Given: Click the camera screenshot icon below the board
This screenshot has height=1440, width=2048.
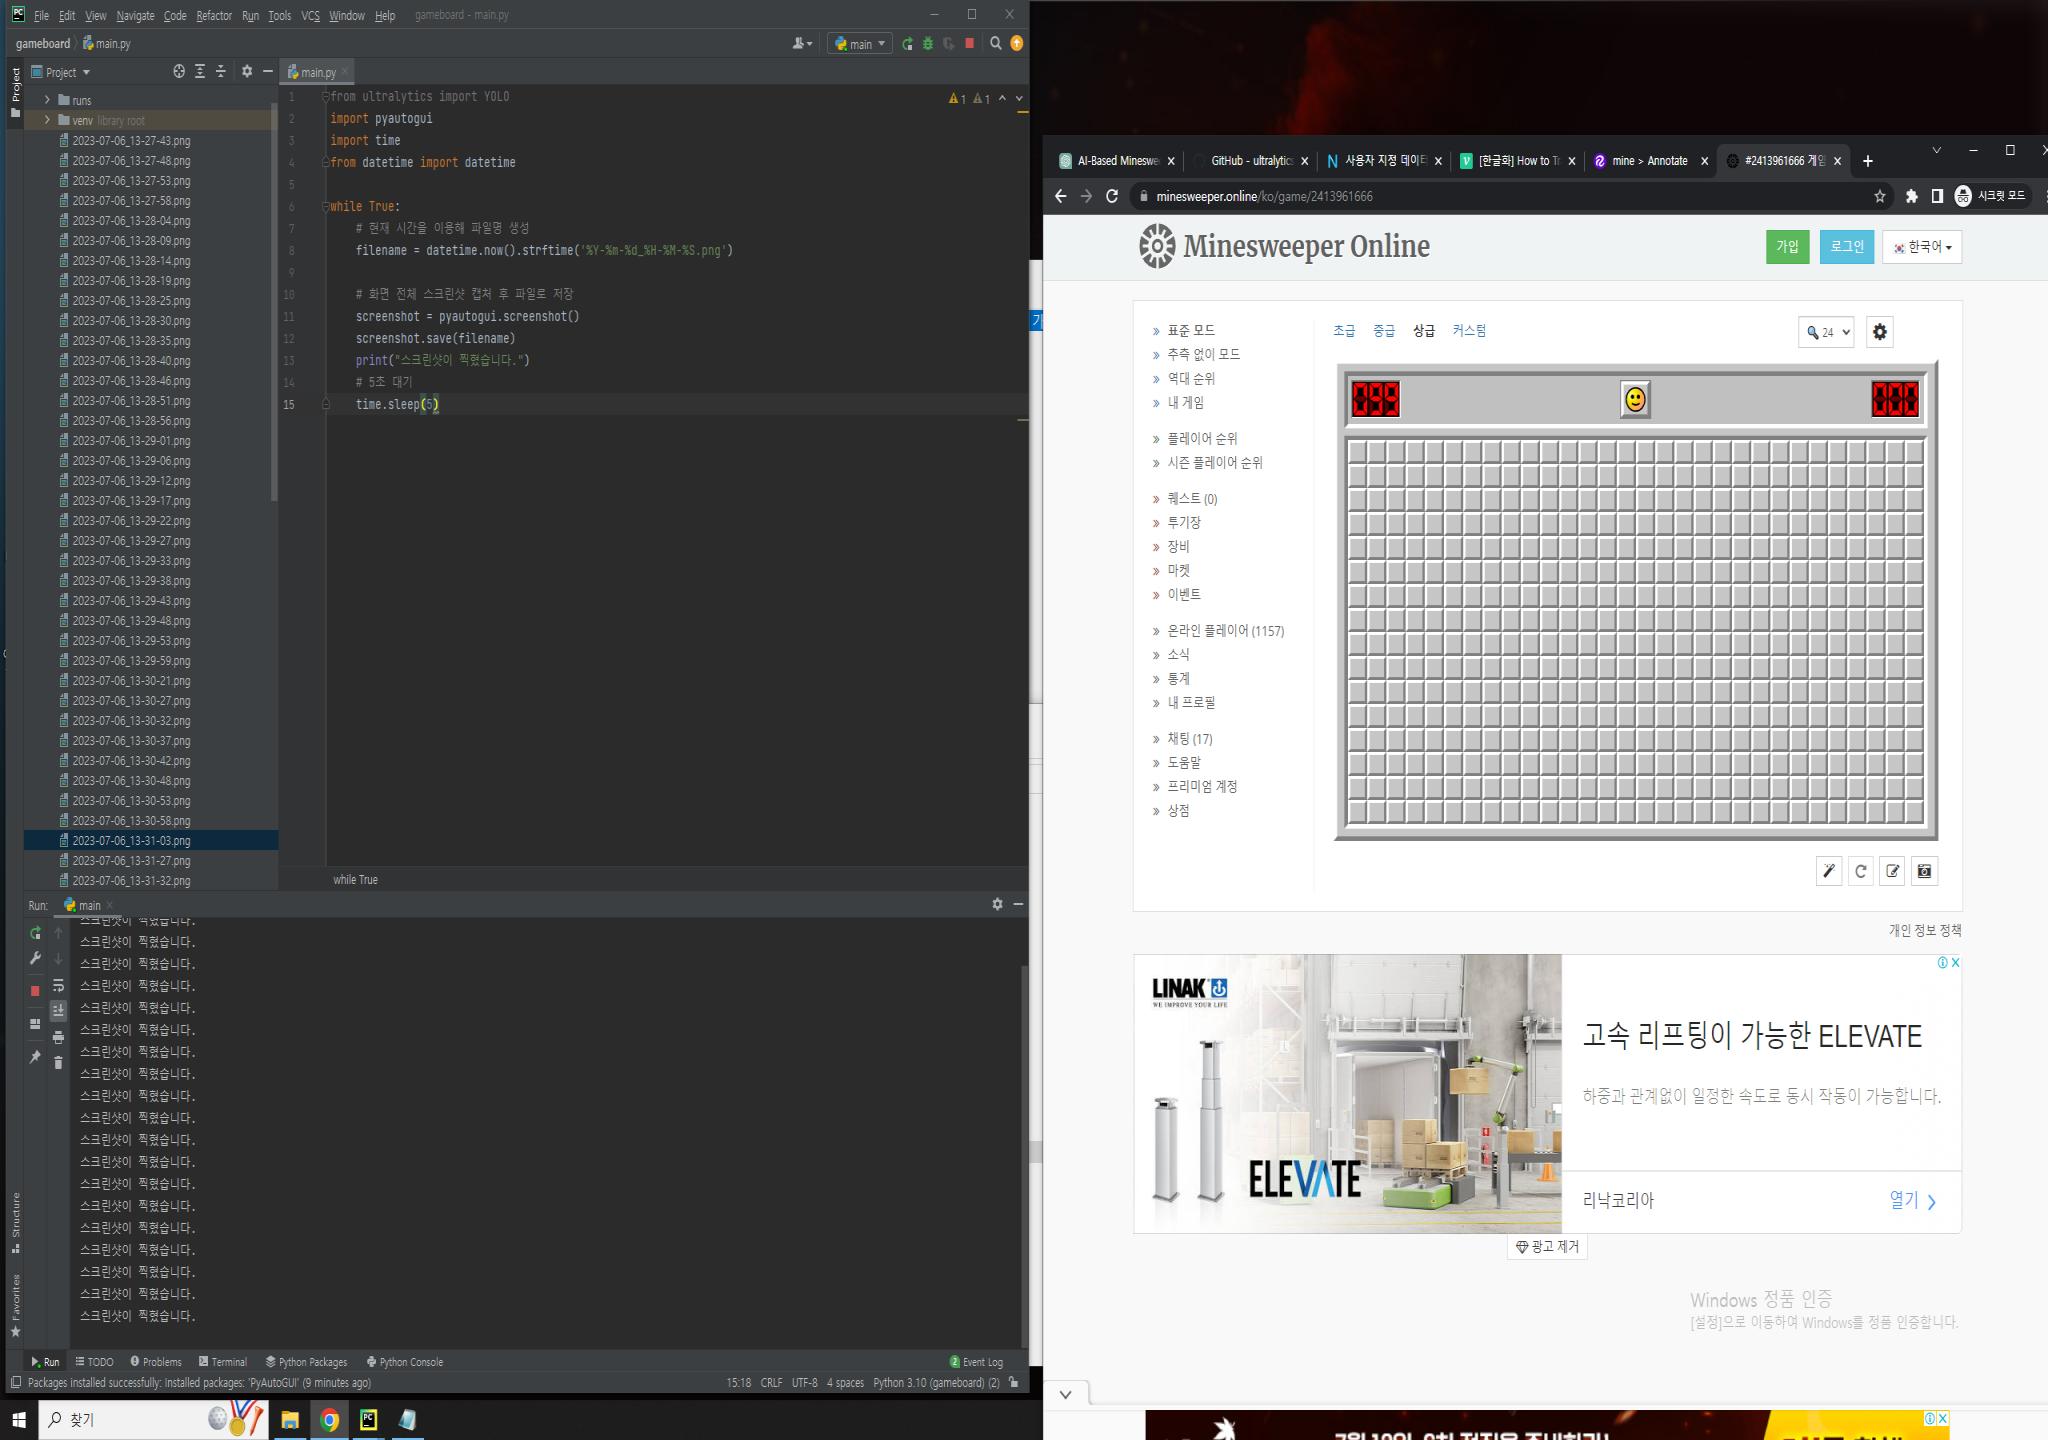Looking at the screenshot, I should pos(1925,871).
